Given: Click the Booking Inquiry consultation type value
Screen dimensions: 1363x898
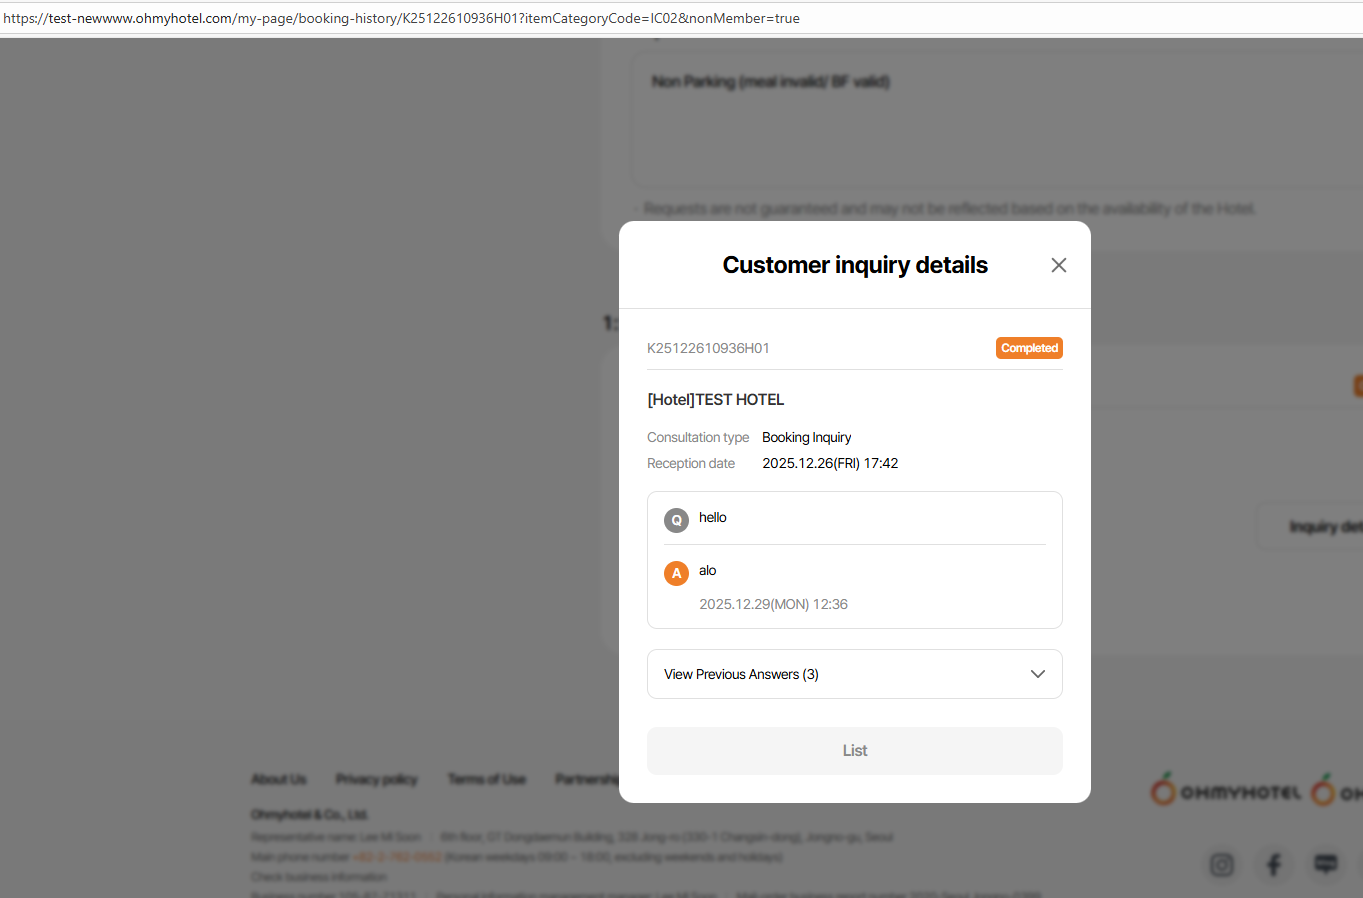Looking at the screenshot, I should pyautogui.click(x=807, y=437).
